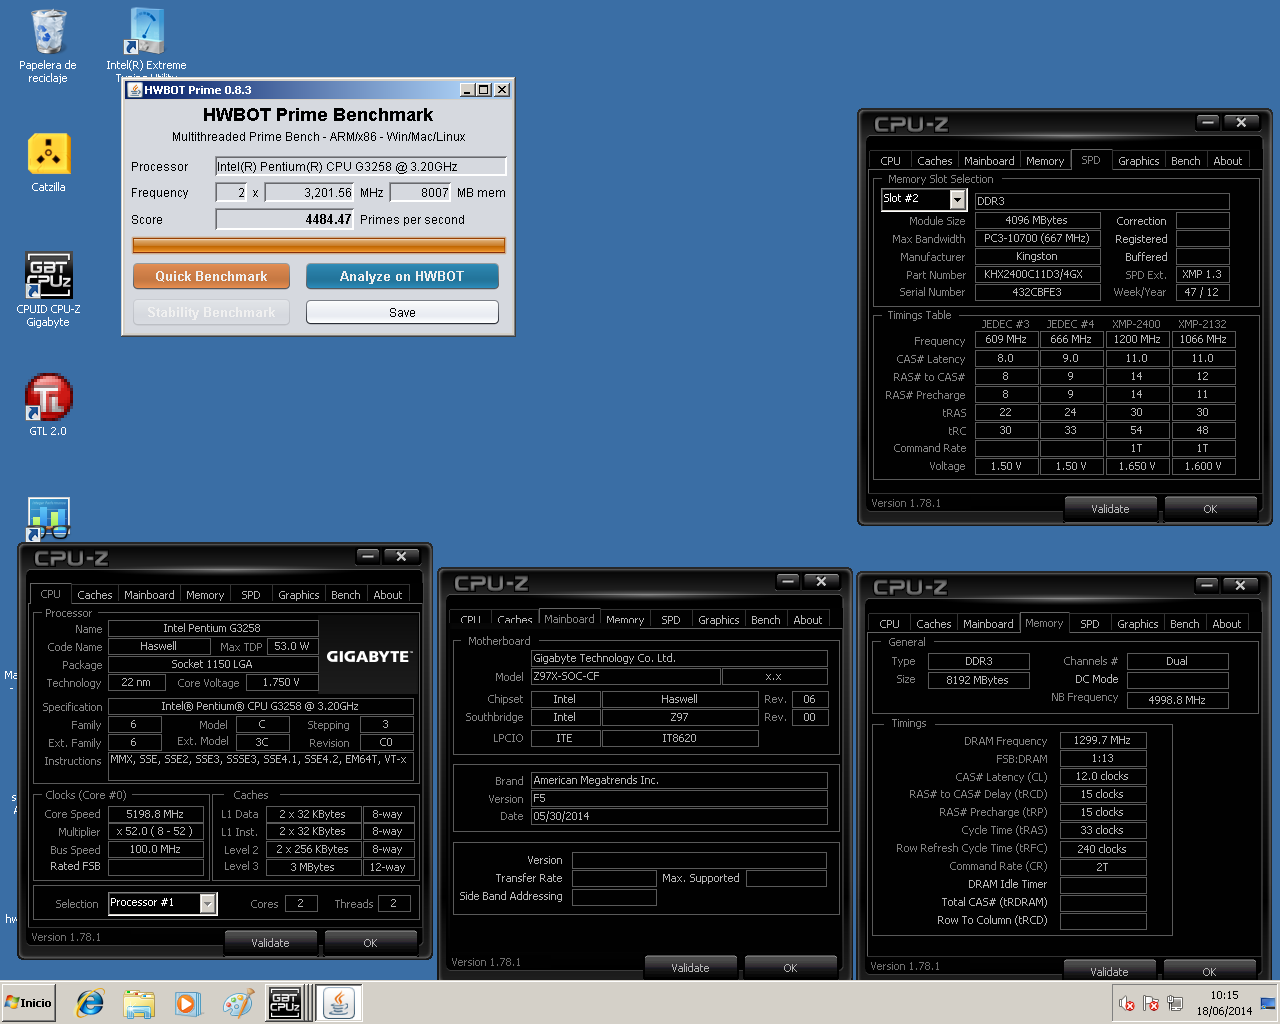Click OK in Memory CPU-Z window

pyautogui.click(x=1209, y=972)
